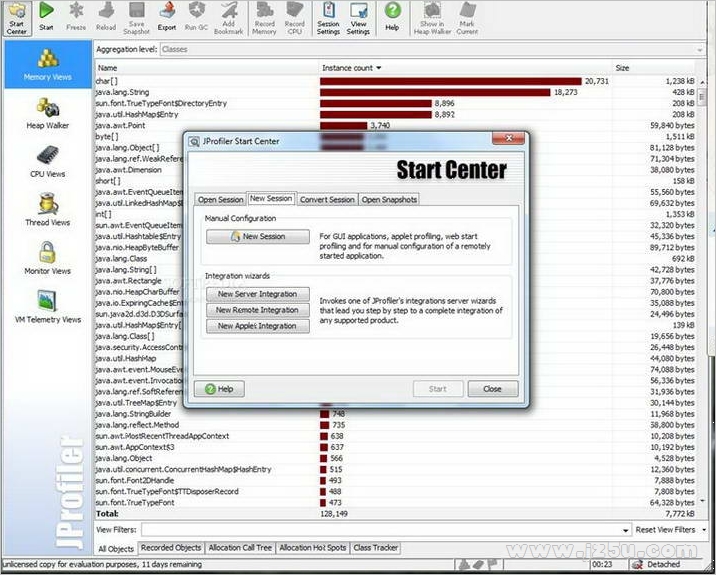Click the Reload toolbar icon
This screenshot has height=575, width=716.
click(x=106, y=16)
